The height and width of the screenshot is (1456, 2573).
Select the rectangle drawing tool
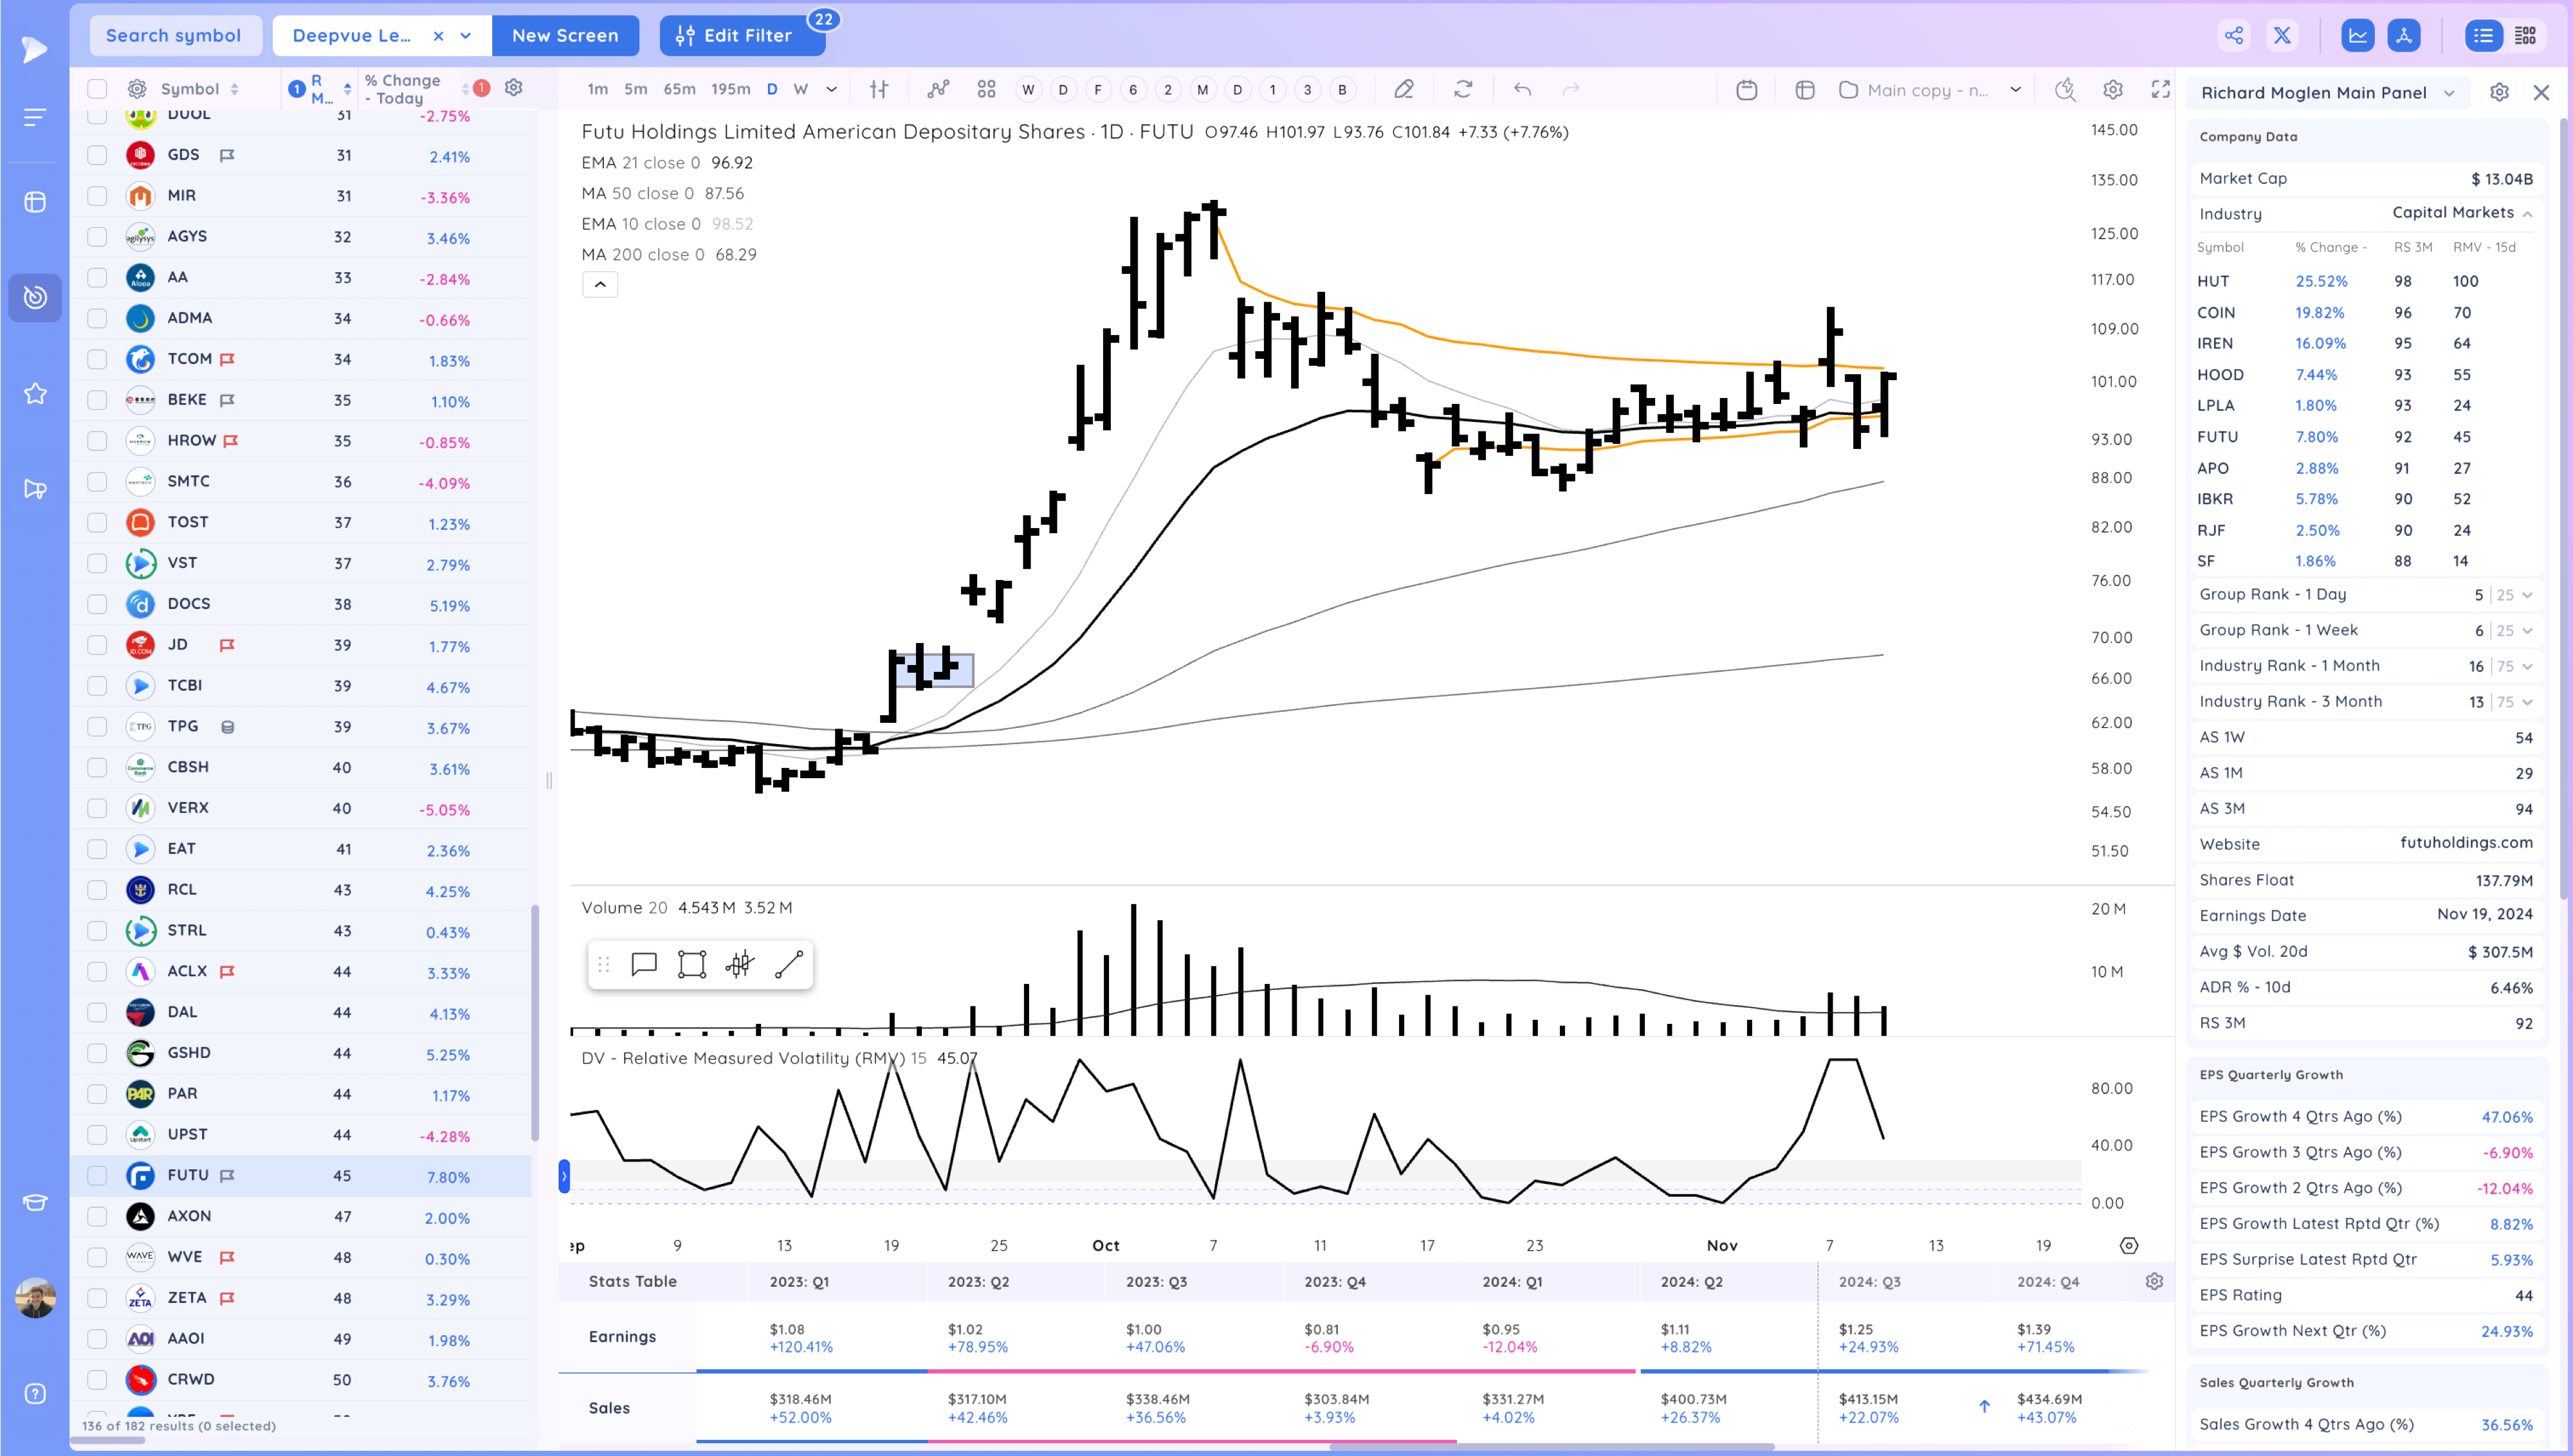click(x=691, y=964)
